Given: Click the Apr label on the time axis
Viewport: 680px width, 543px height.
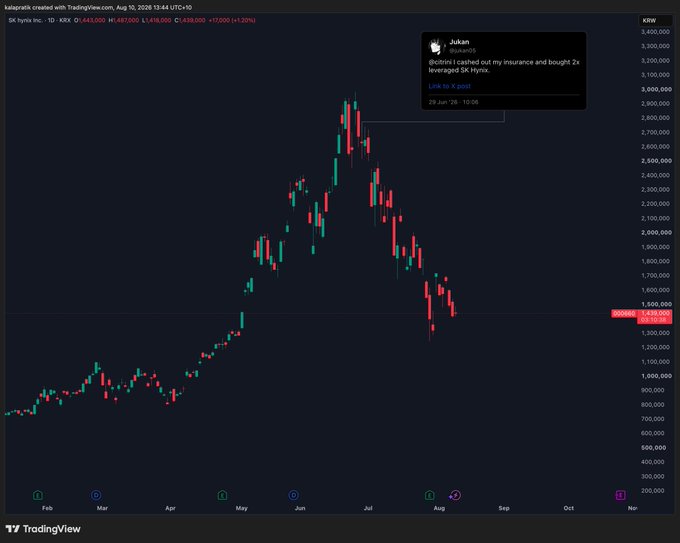Looking at the screenshot, I should 170,508.
